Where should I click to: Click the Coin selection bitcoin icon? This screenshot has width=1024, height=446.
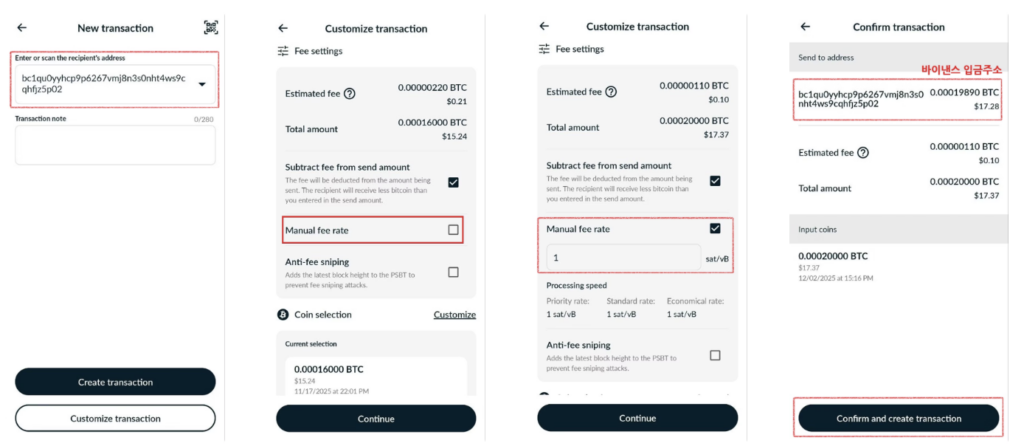tap(283, 314)
